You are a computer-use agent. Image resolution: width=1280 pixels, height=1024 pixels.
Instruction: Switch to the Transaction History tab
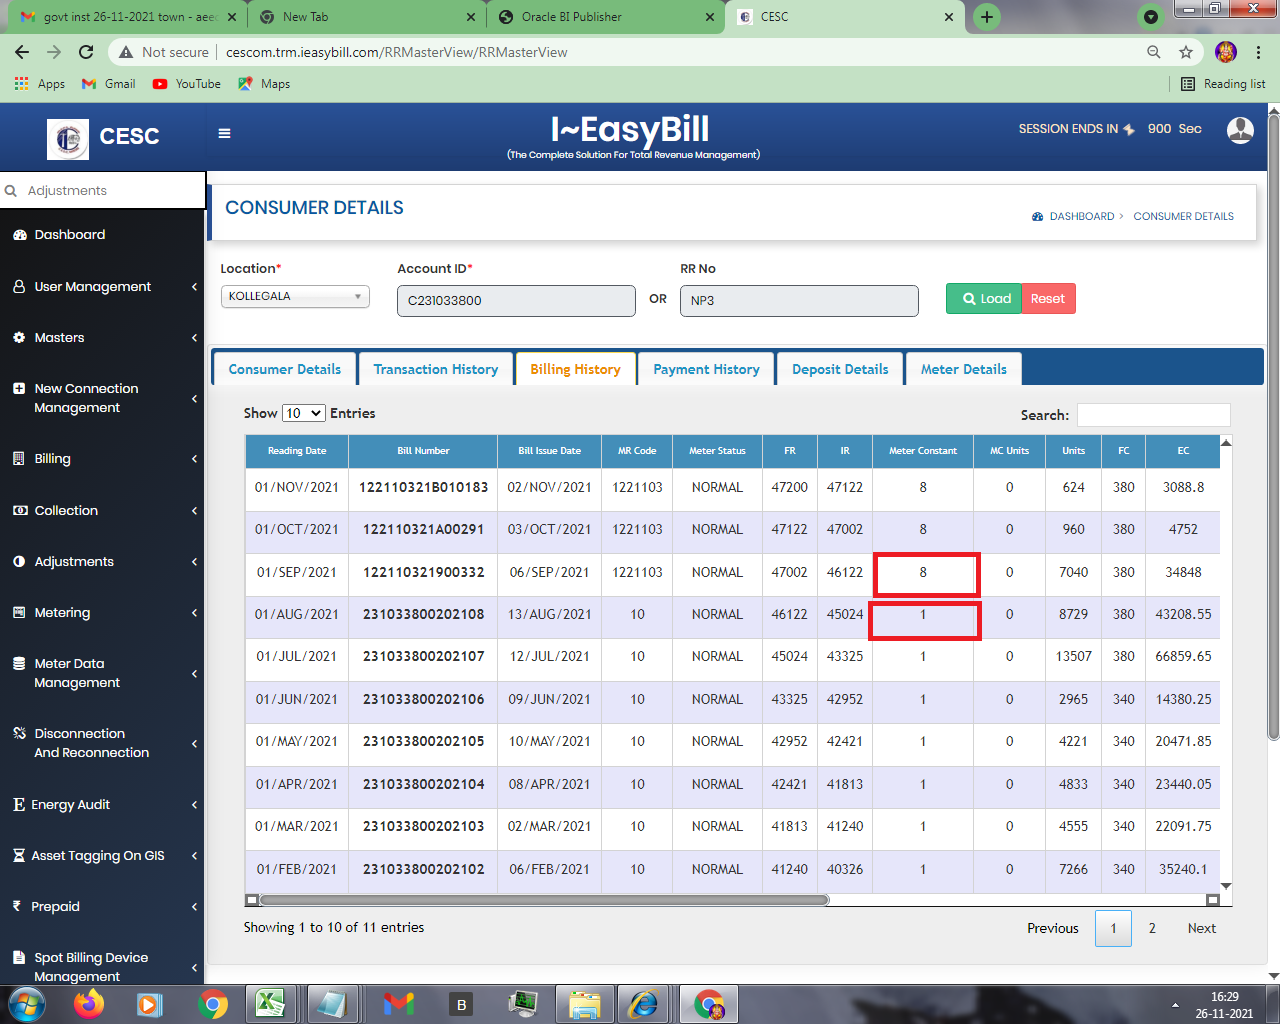(436, 369)
